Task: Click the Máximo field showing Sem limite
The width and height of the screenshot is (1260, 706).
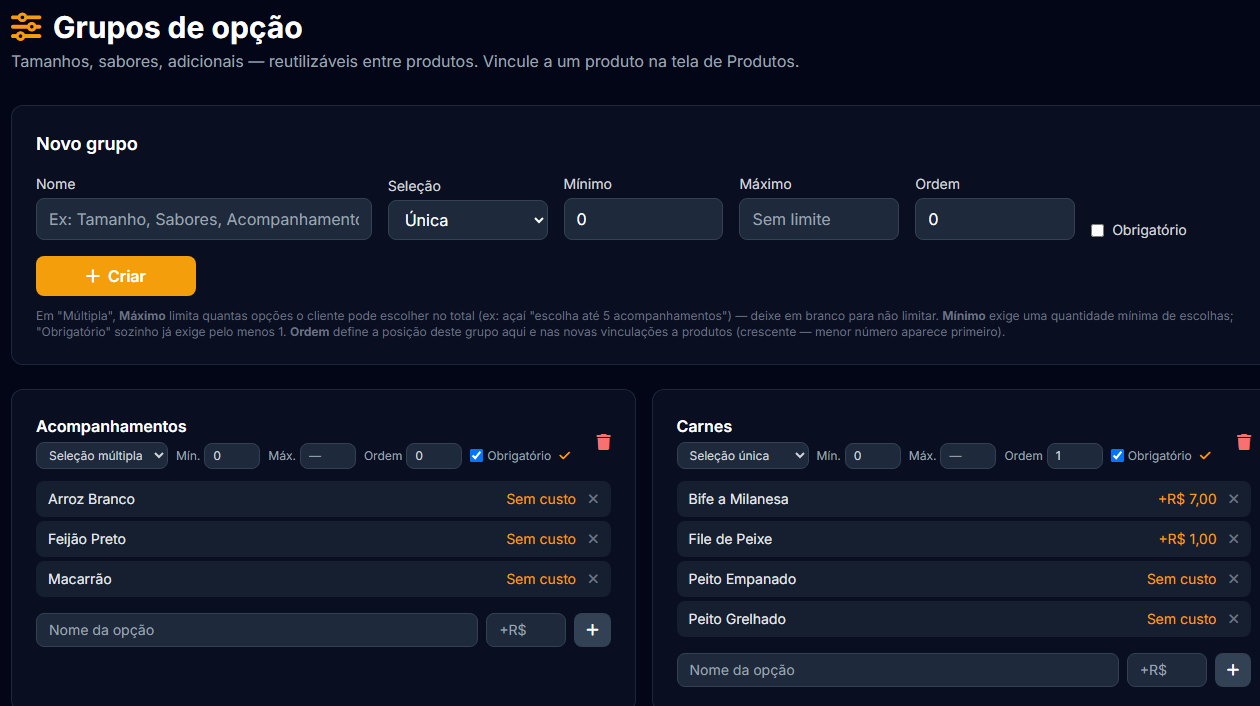Action: pos(819,219)
